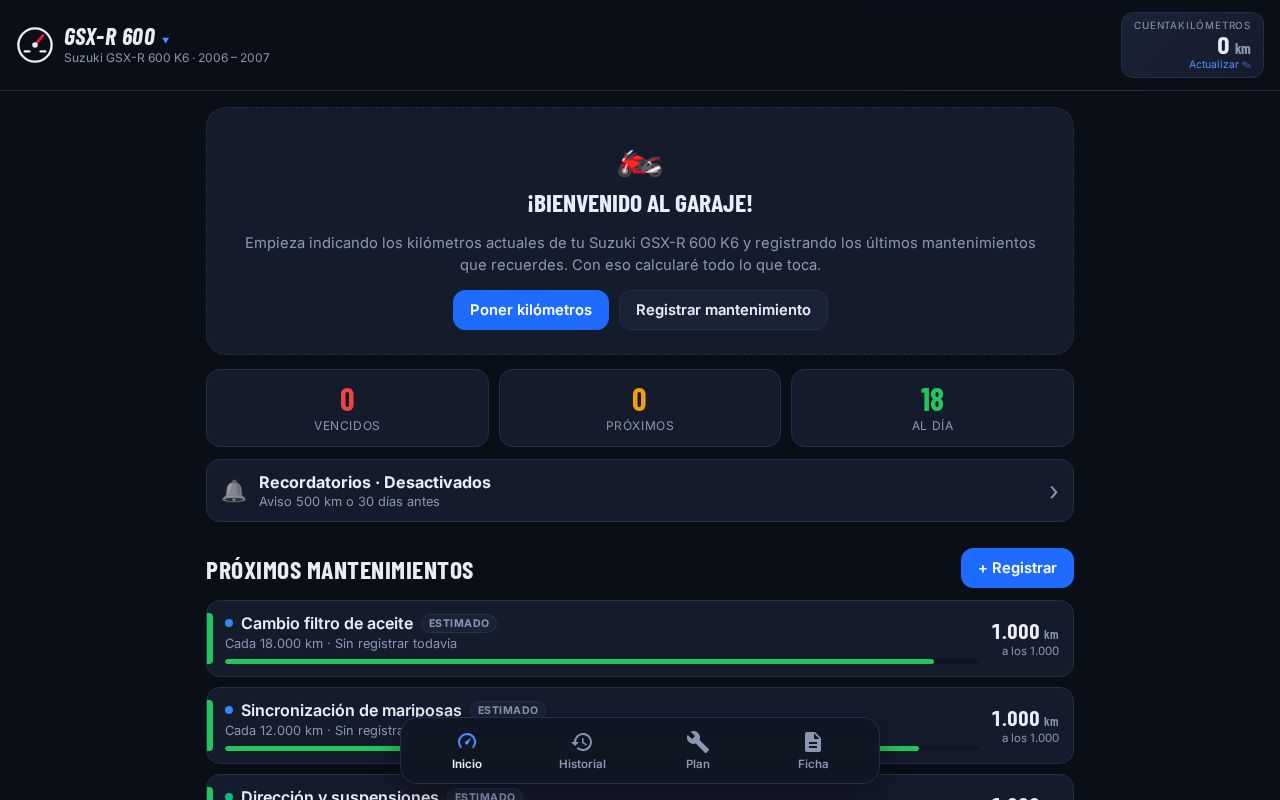This screenshot has width=1280, height=800.
Task: Open the Ficha document icon
Action: point(813,741)
